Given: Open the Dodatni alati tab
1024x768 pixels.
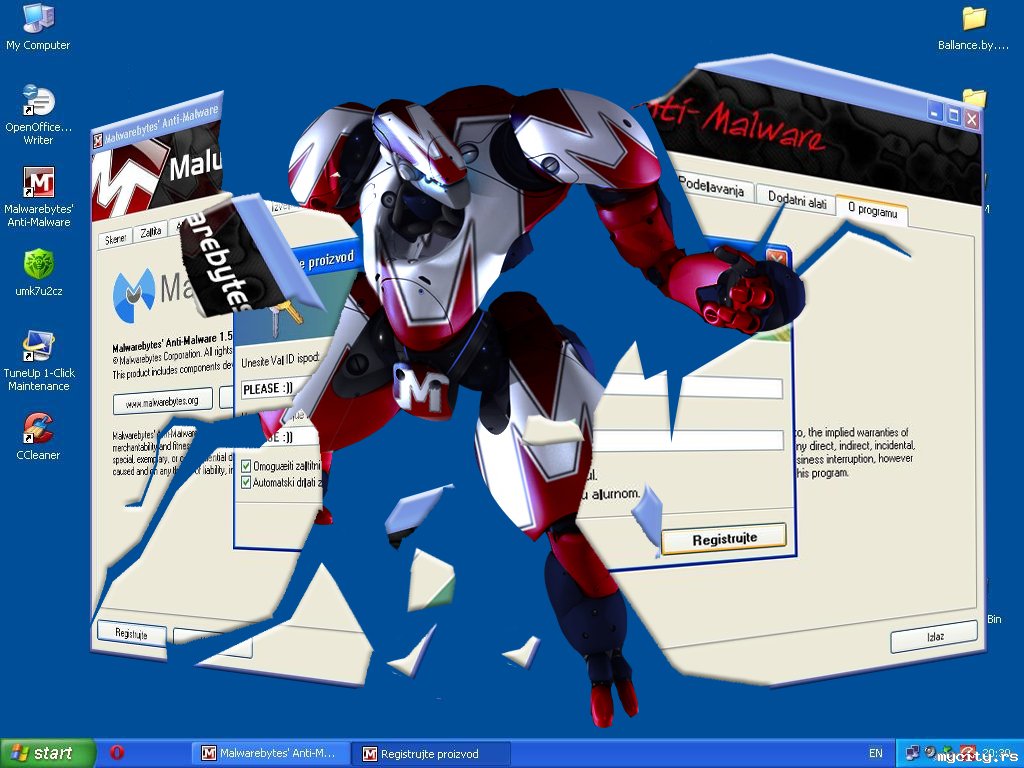Looking at the screenshot, I should coord(797,200).
